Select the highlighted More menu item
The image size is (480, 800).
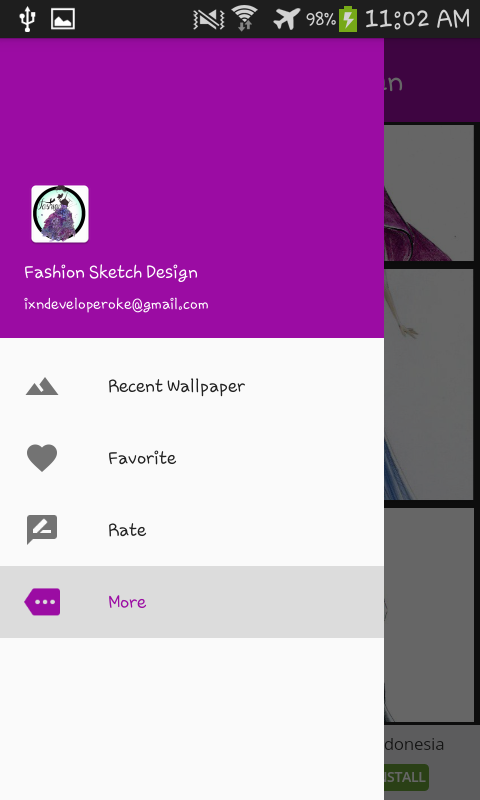(192, 602)
